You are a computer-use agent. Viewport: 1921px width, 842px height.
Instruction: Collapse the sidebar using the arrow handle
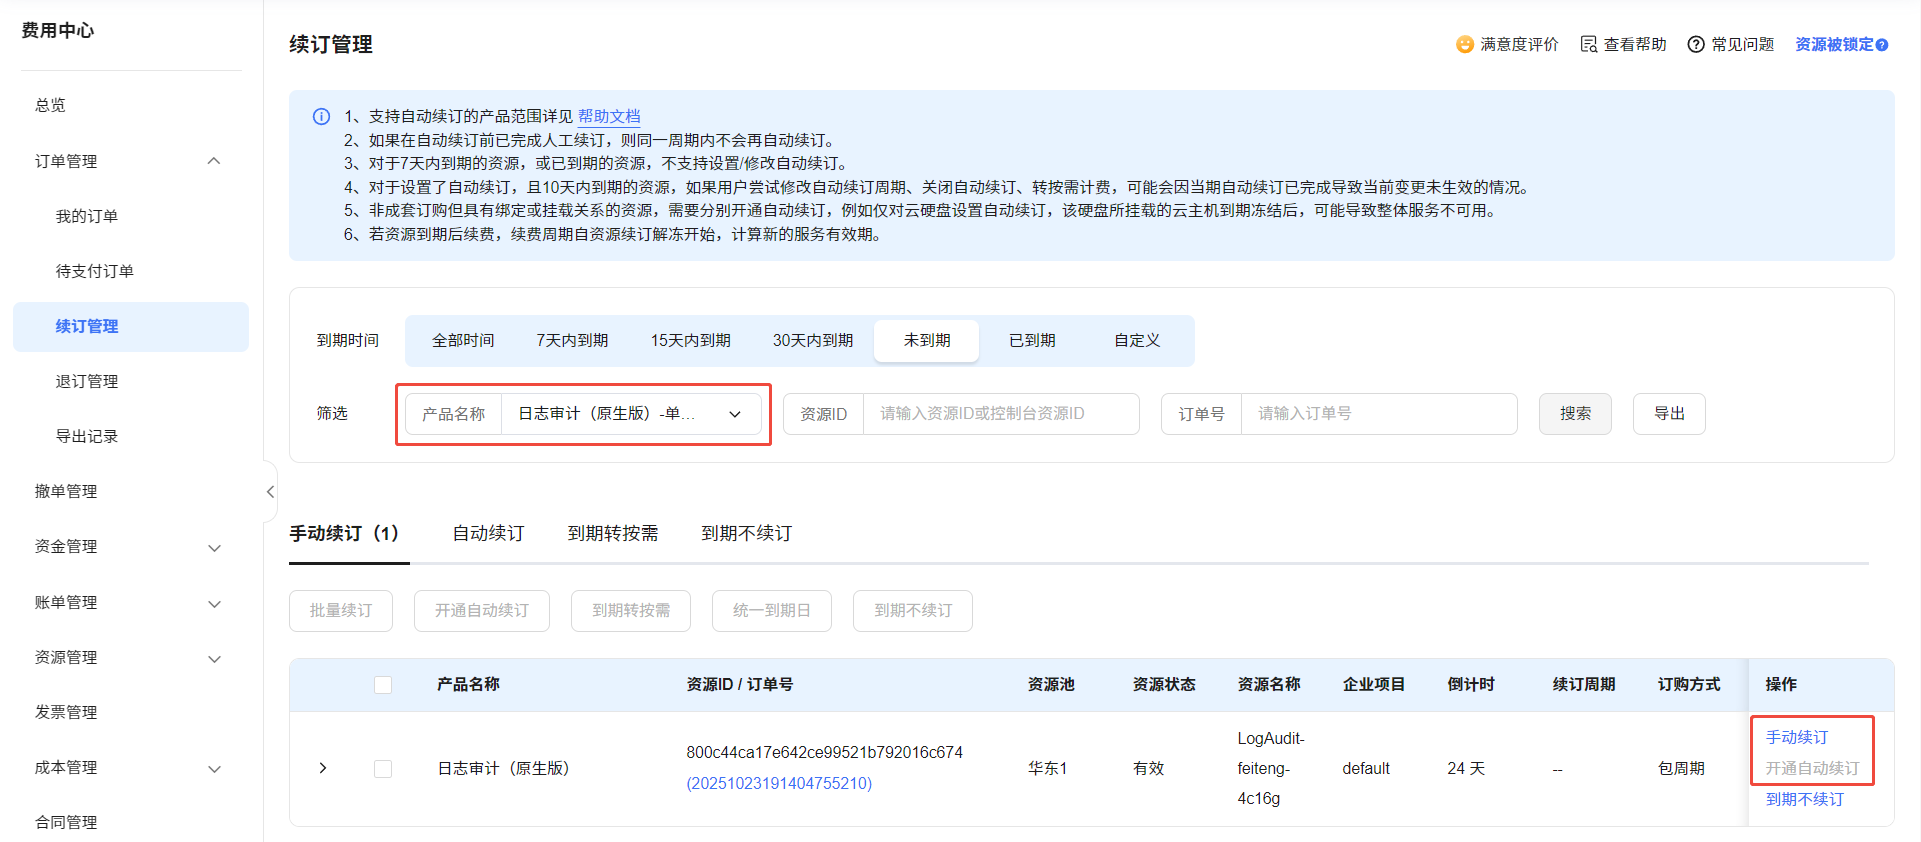coord(270,491)
